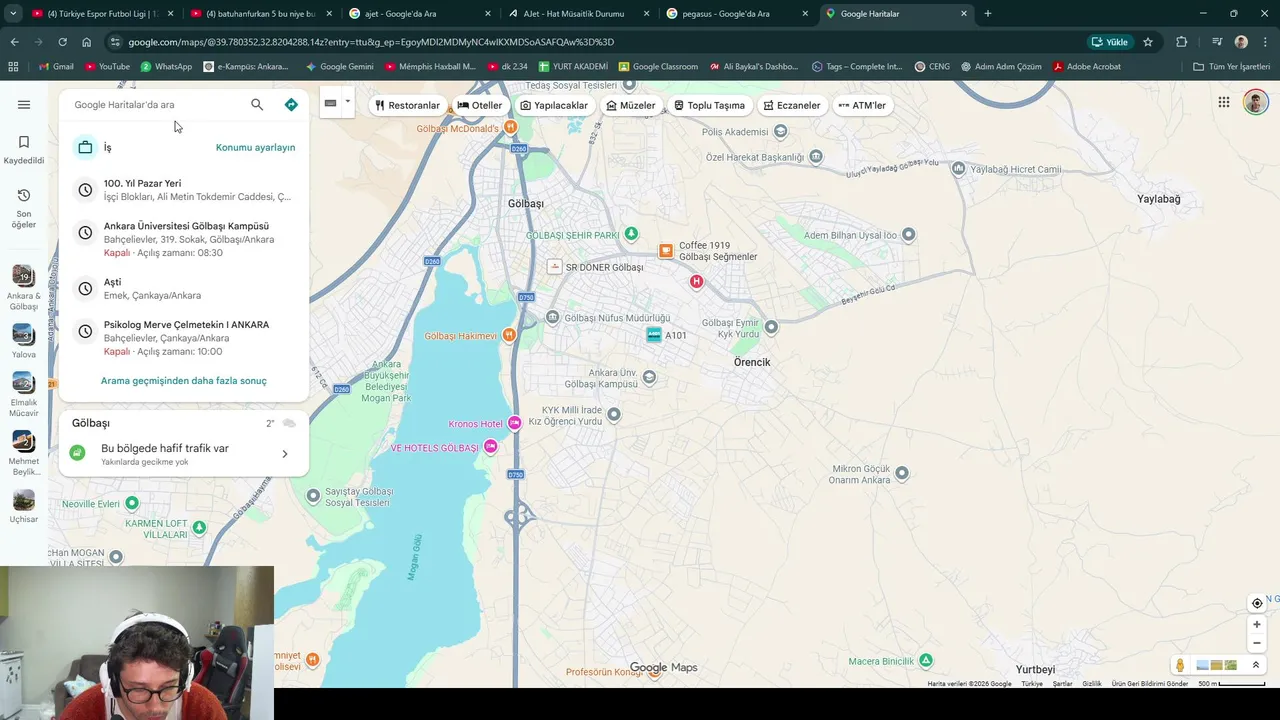
Task: Open the dropdown arrow beside the layout toggle
Action: tap(347, 101)
